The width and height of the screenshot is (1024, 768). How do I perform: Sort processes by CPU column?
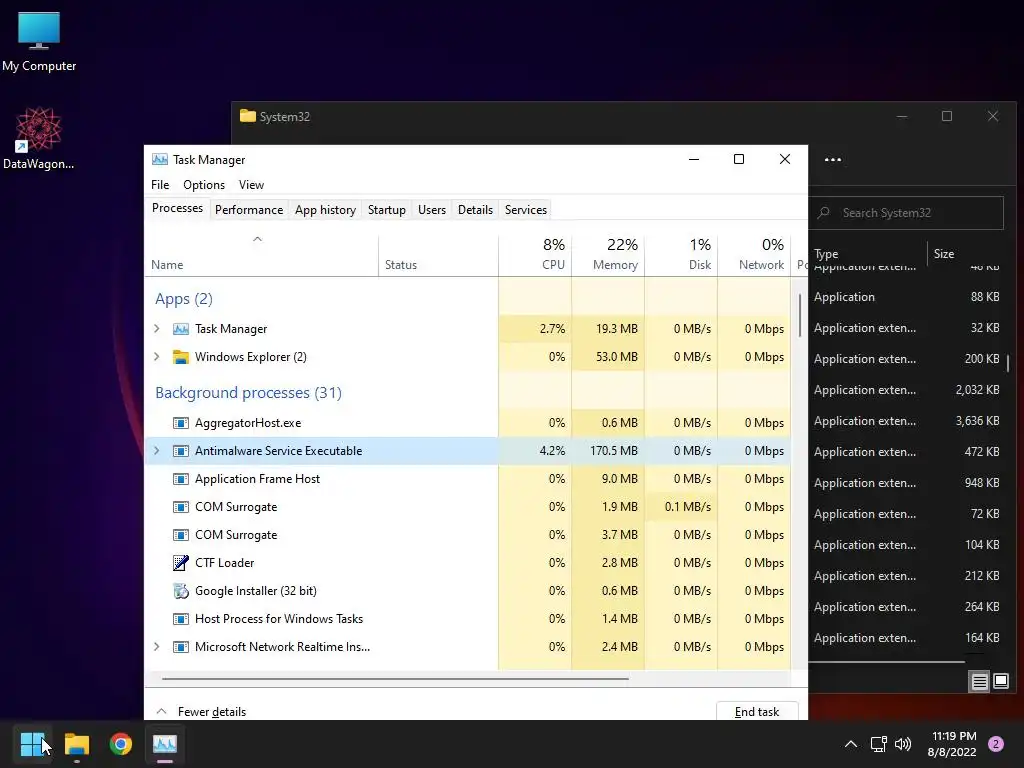(535, 255)
